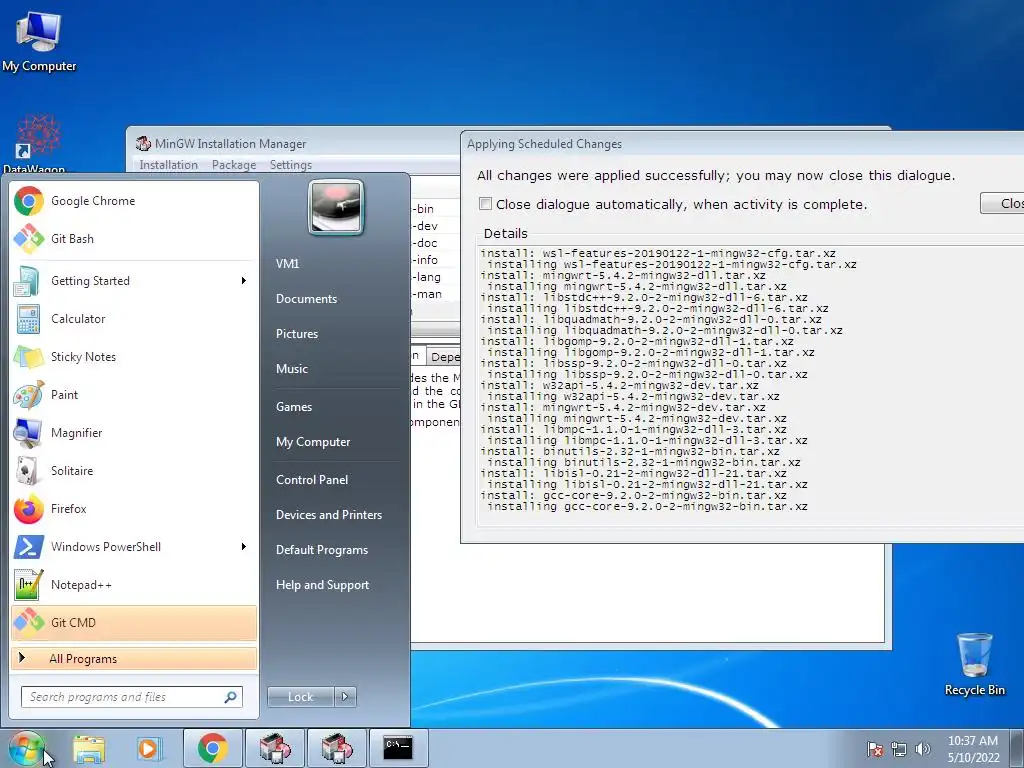Screen dimensions: 1024x768
Task: Open the Settings menu in MinGW
Action: click(291, 165)
